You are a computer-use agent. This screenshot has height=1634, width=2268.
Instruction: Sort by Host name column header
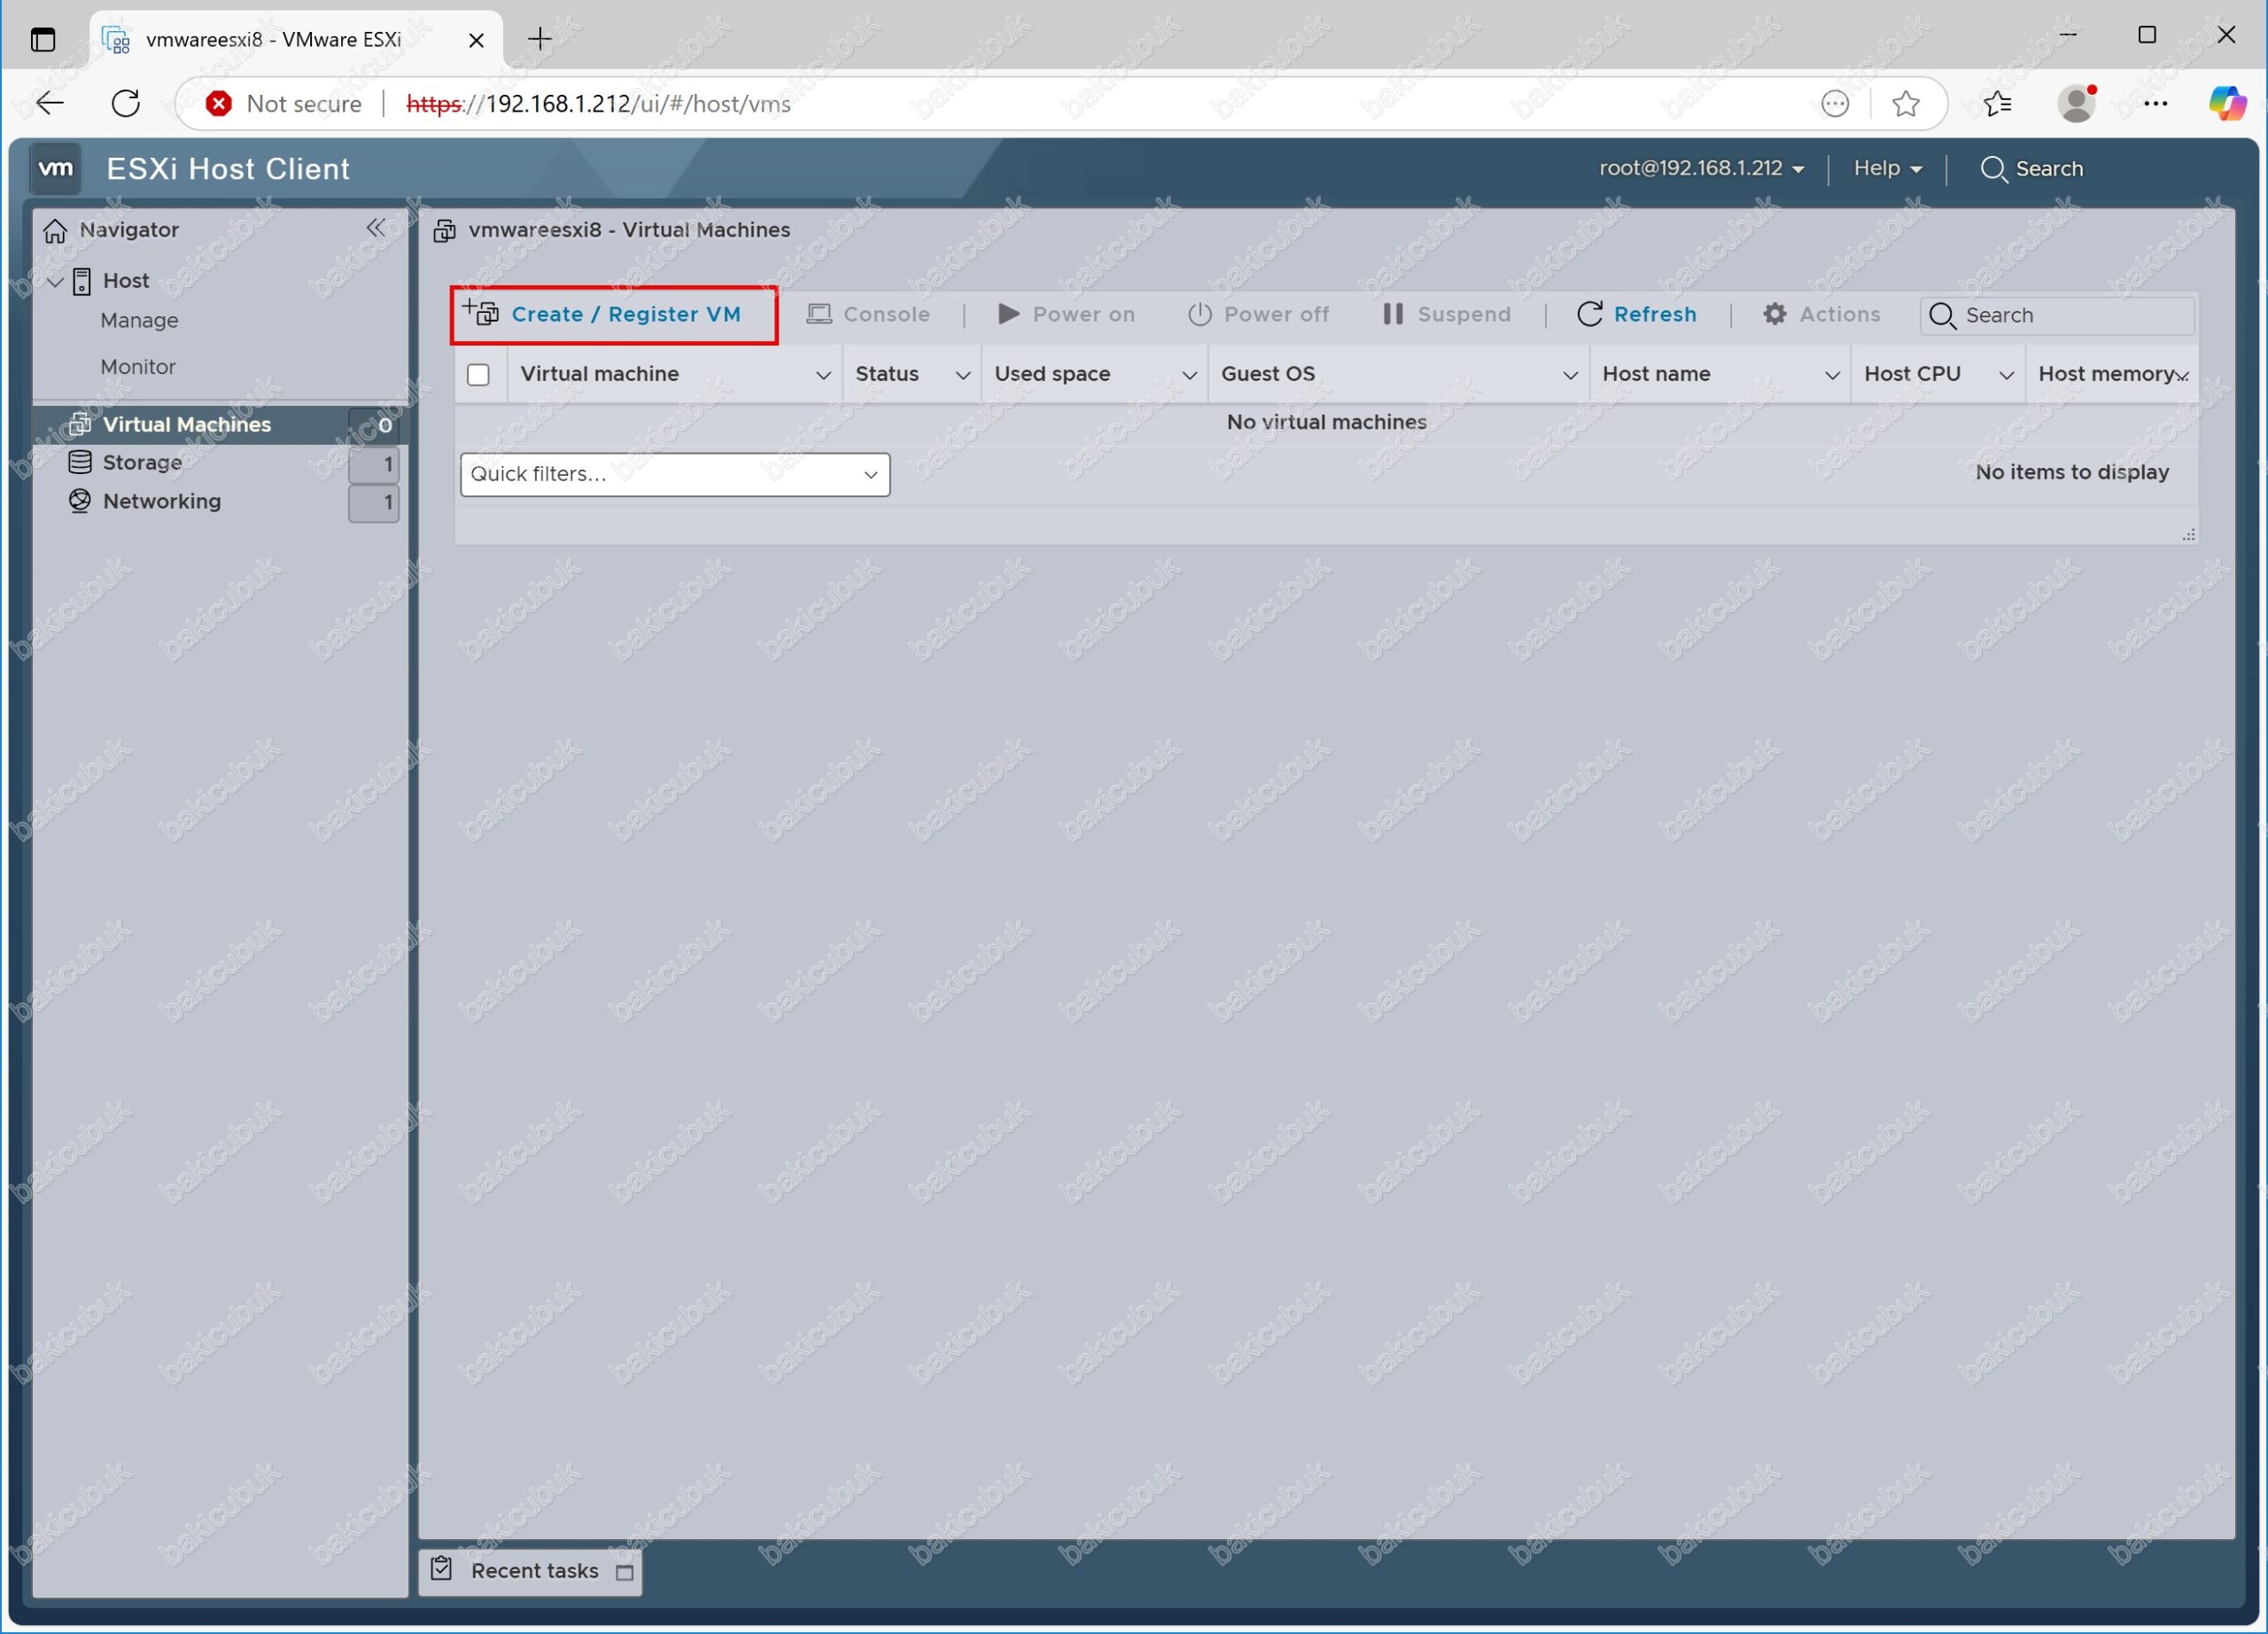pyautogui.click(x=1656, y=374)
